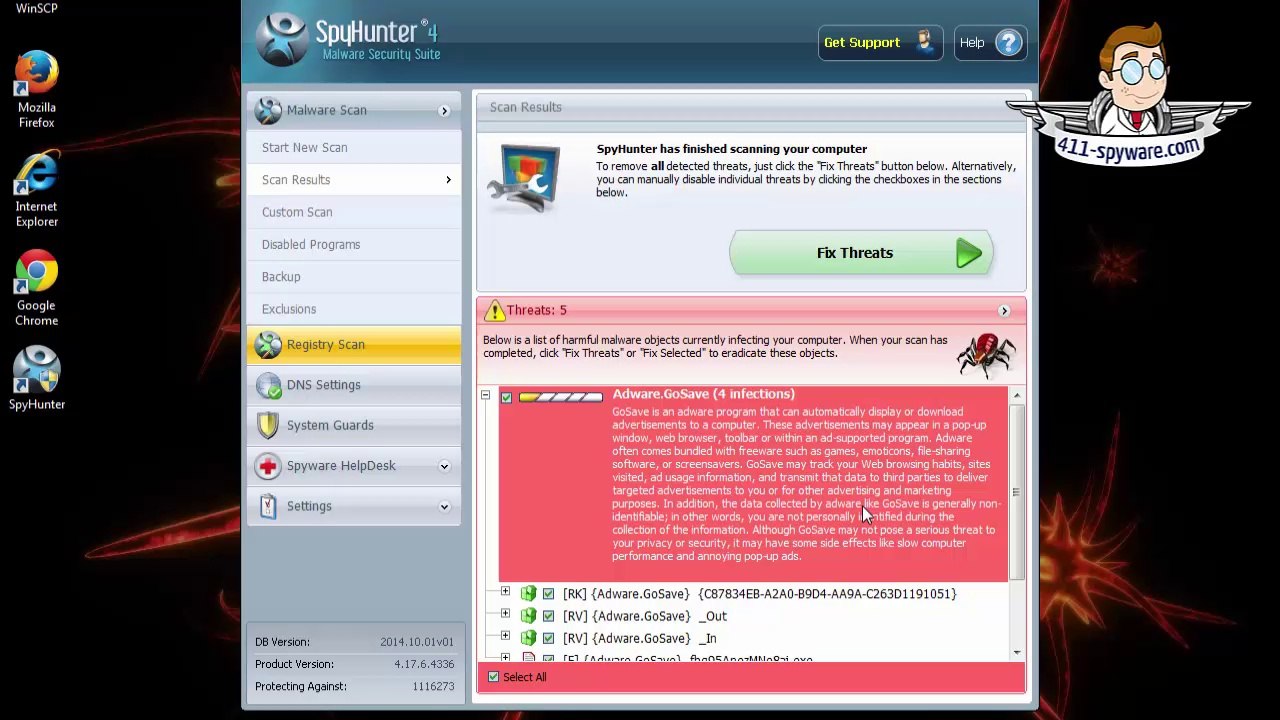The height and width of the screenshot is (720, 1280).
Task: Click the DB Version value 2014.10.01v01
Action: coord(417,642)
